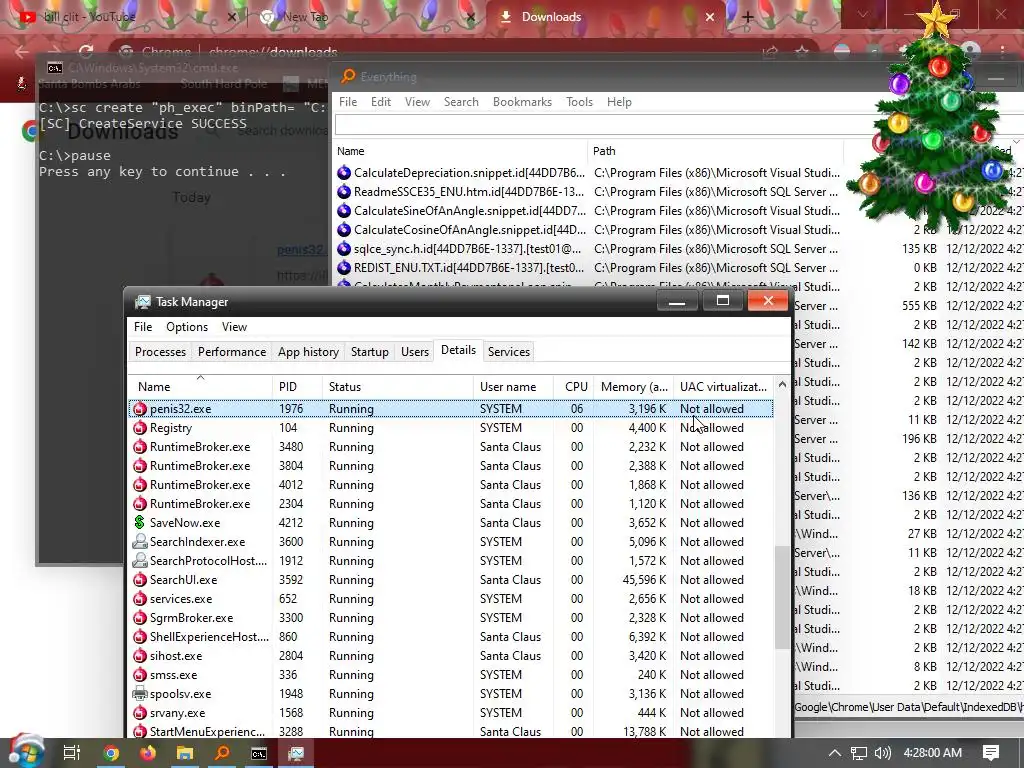The image size is (1024, 768).
Task: Click the Task Manager taskbar icon
Action: [296, 753]
